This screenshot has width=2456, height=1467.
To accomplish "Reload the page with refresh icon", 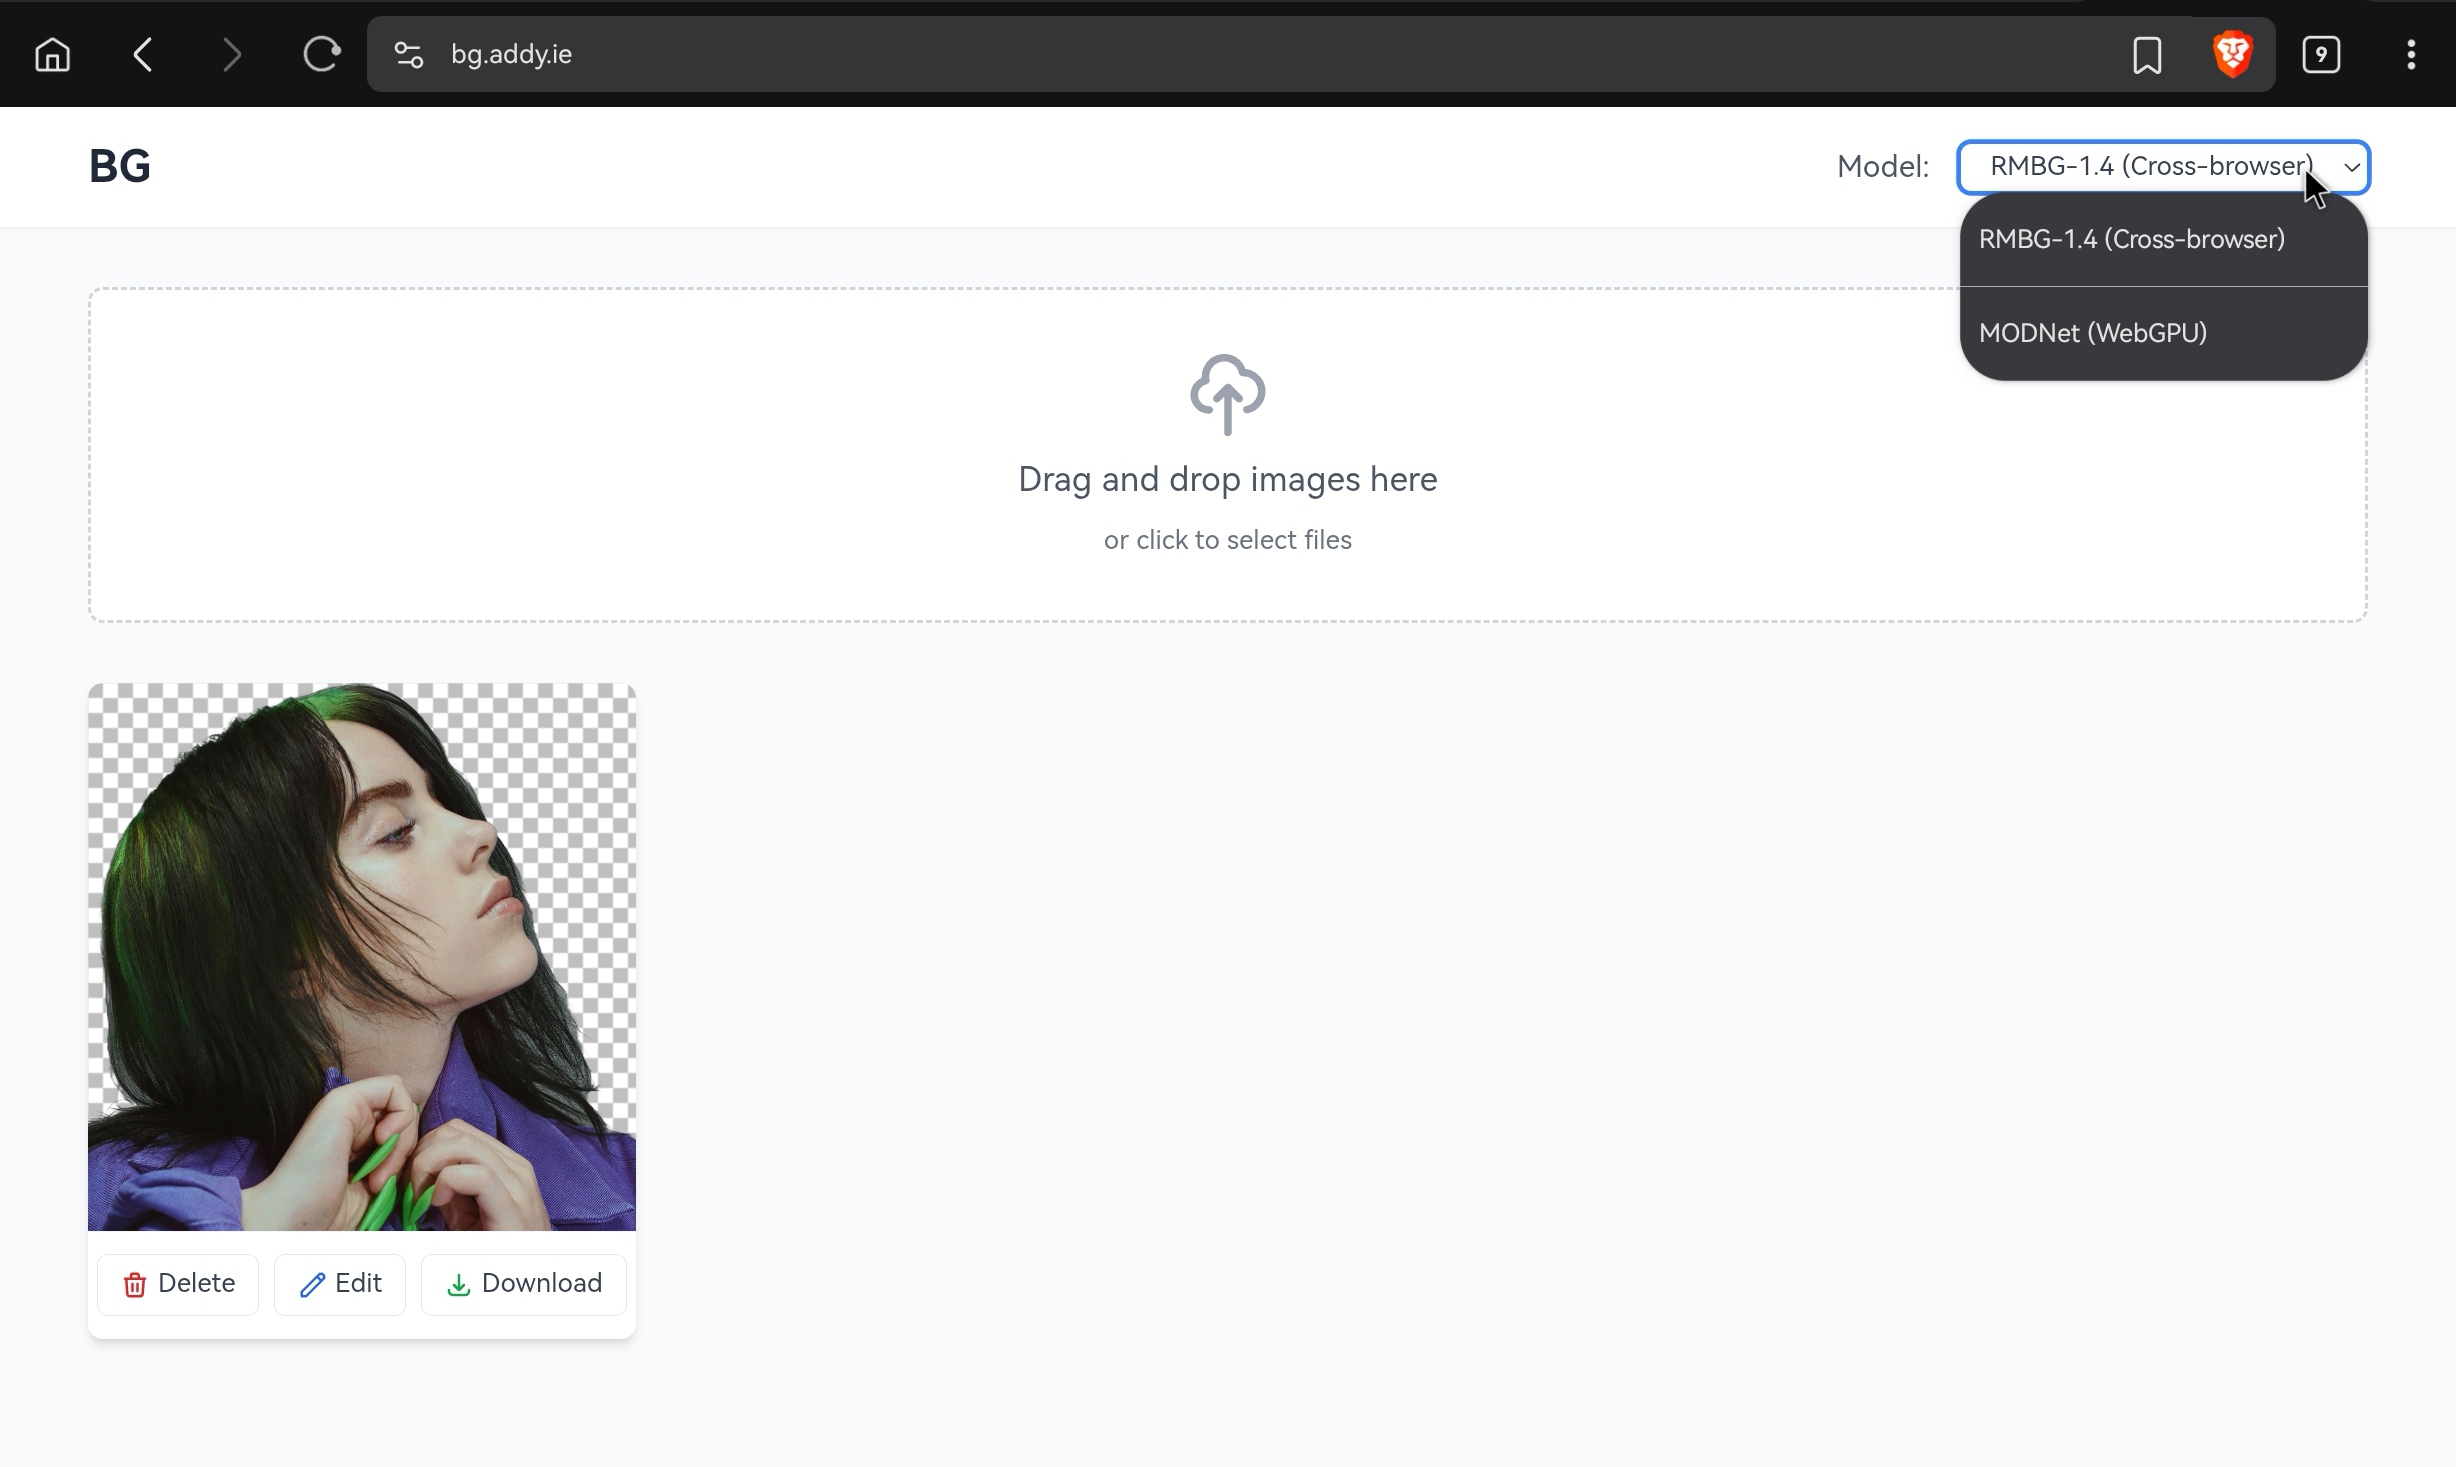I will click(321, 54).
